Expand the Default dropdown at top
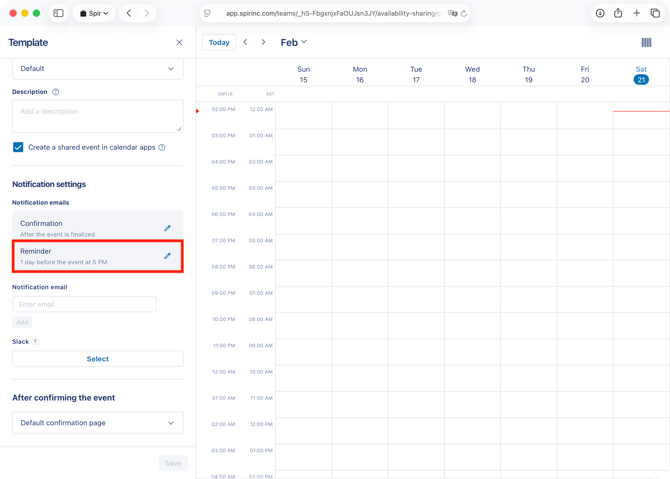 point(97,69)
